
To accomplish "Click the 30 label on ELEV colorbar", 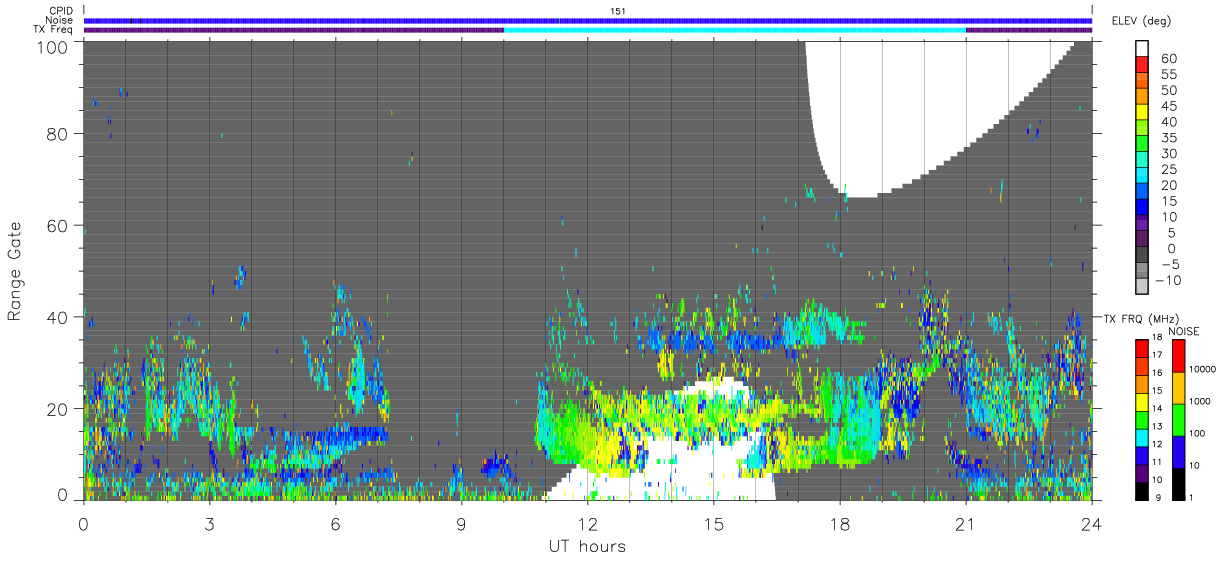I will pyautogui.click(x=1169, y=153).
